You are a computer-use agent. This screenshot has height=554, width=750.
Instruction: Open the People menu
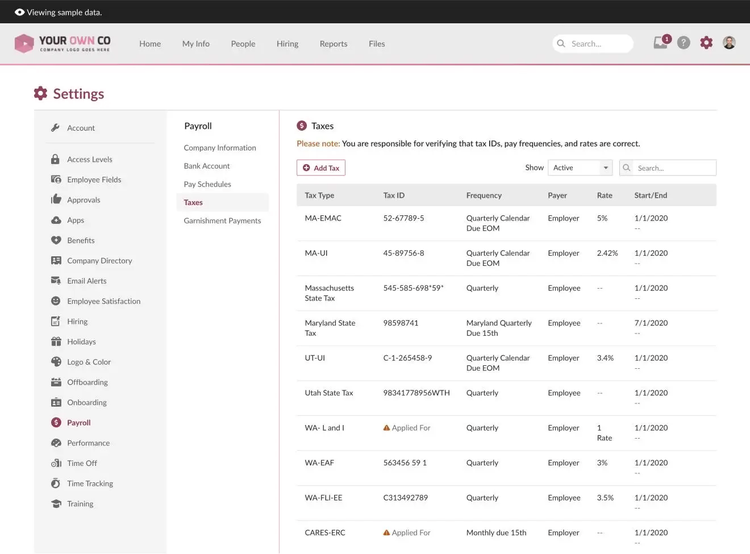pos(243,44)
